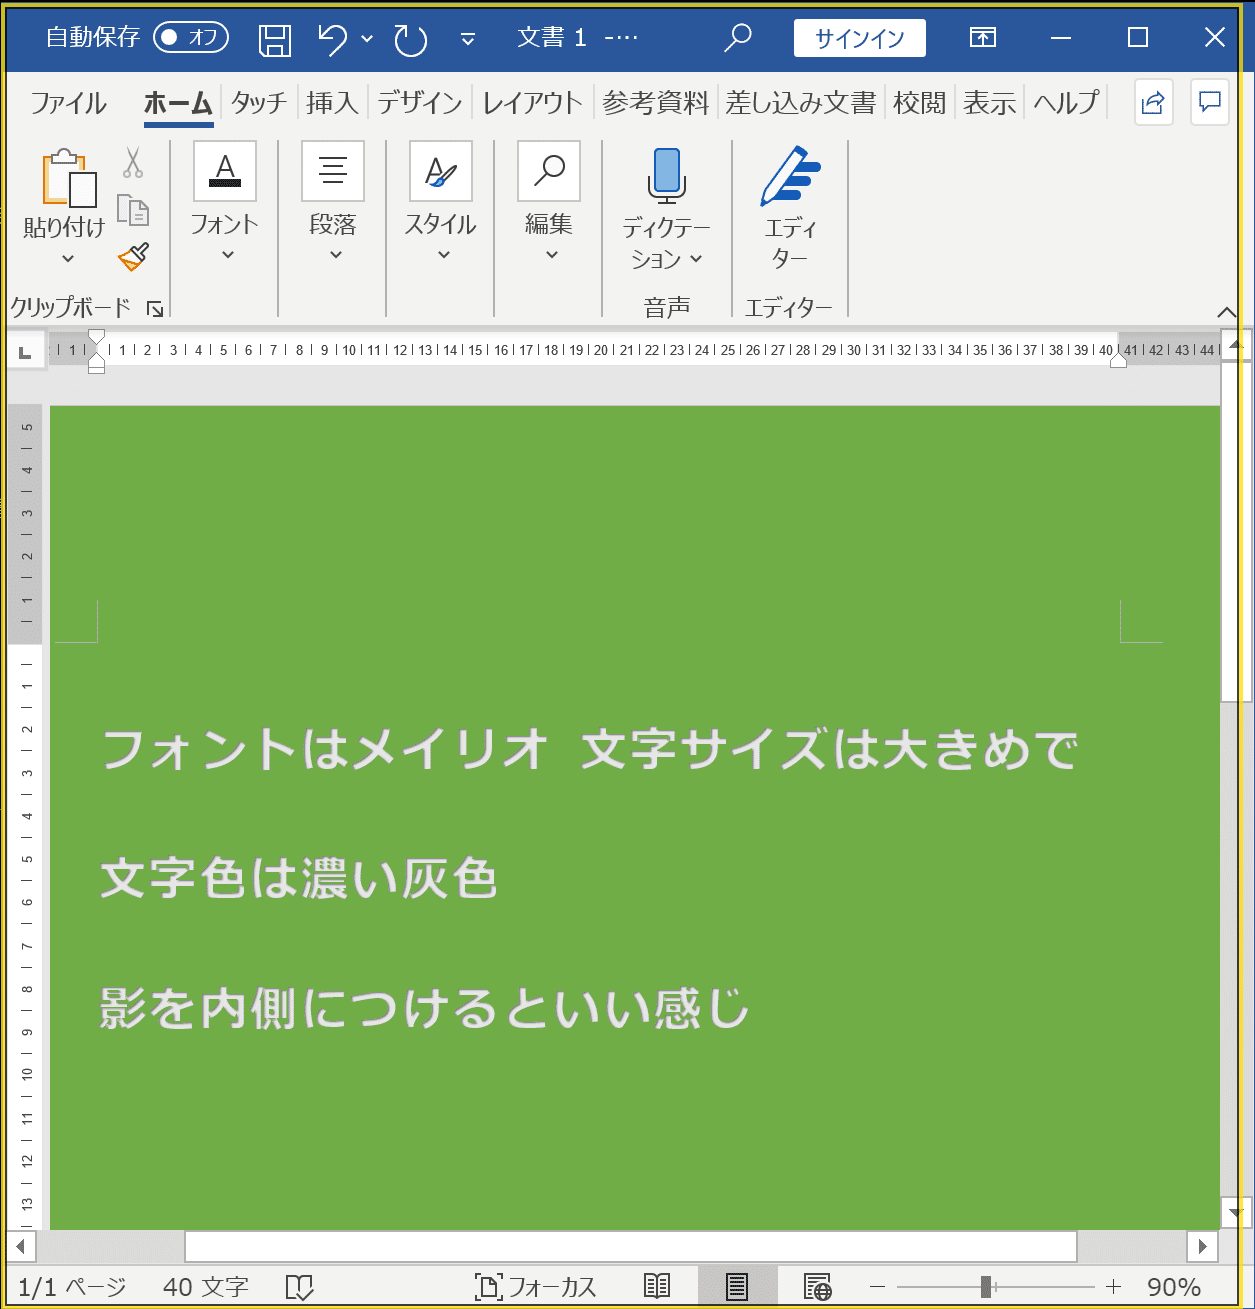Click the Copy icon
Screen dimensions: 1255x1309
coord(133,210)
